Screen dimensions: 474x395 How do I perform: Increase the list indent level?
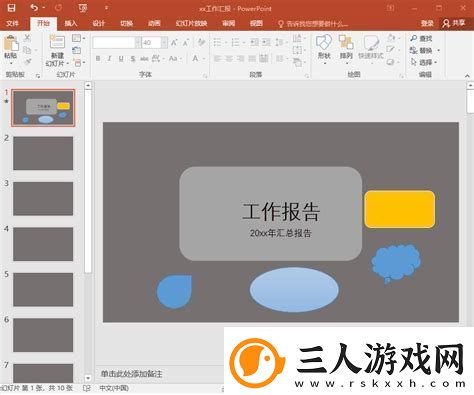266,42
